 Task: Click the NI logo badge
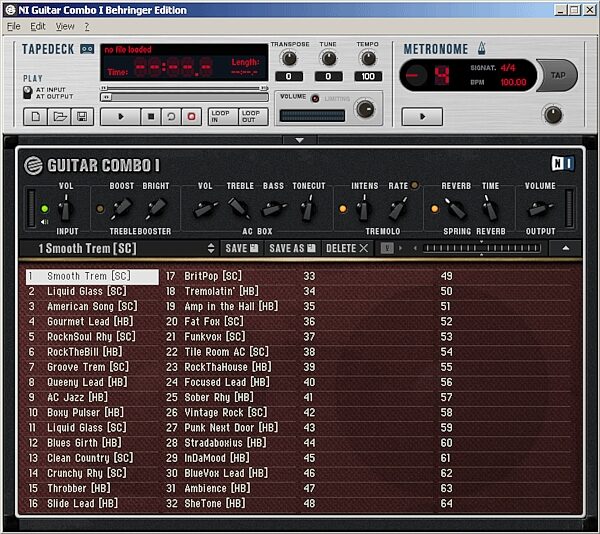point(562,164)
